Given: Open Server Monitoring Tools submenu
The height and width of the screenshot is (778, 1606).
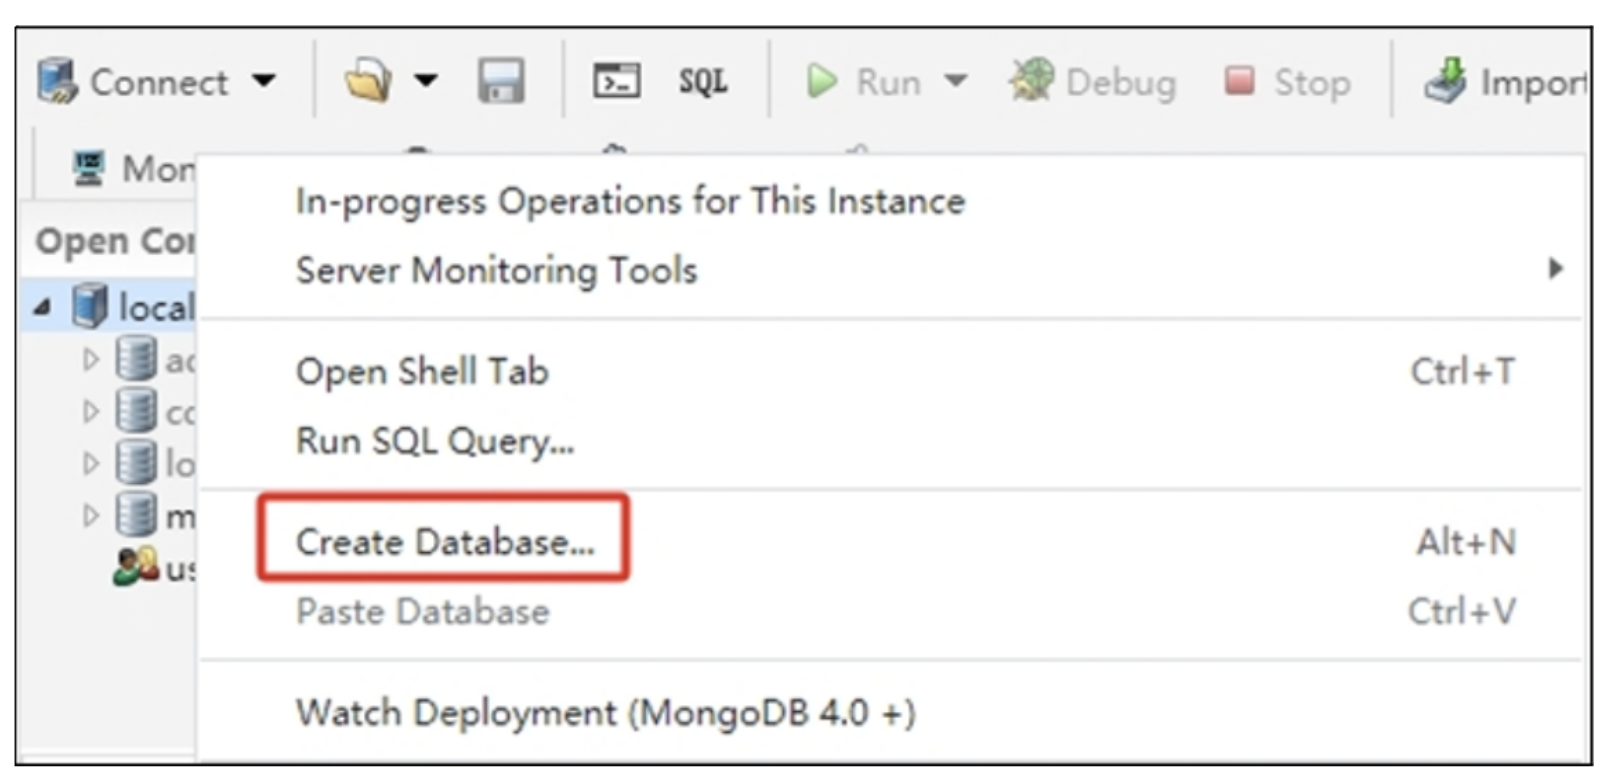Looking at the screenshot, I should (x=890, y=270).
